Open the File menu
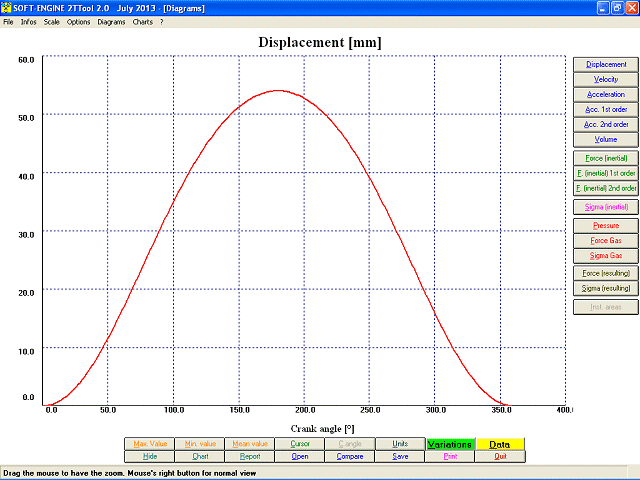The height and width of the screenshot is (480, 640). [8, 22]
